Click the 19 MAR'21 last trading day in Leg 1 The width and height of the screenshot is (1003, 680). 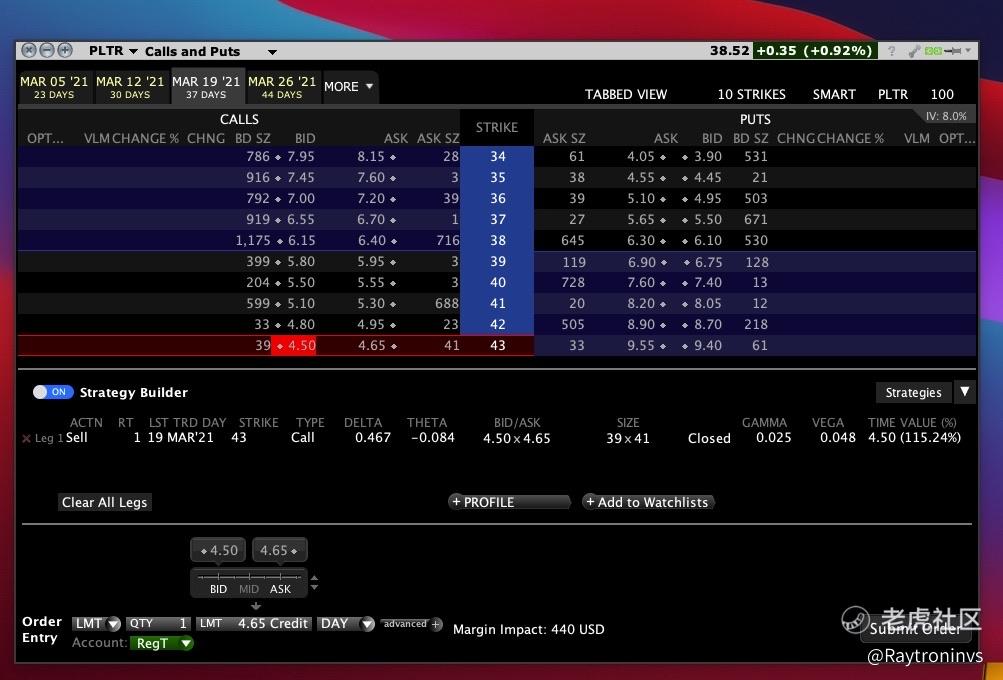point(180,438)
